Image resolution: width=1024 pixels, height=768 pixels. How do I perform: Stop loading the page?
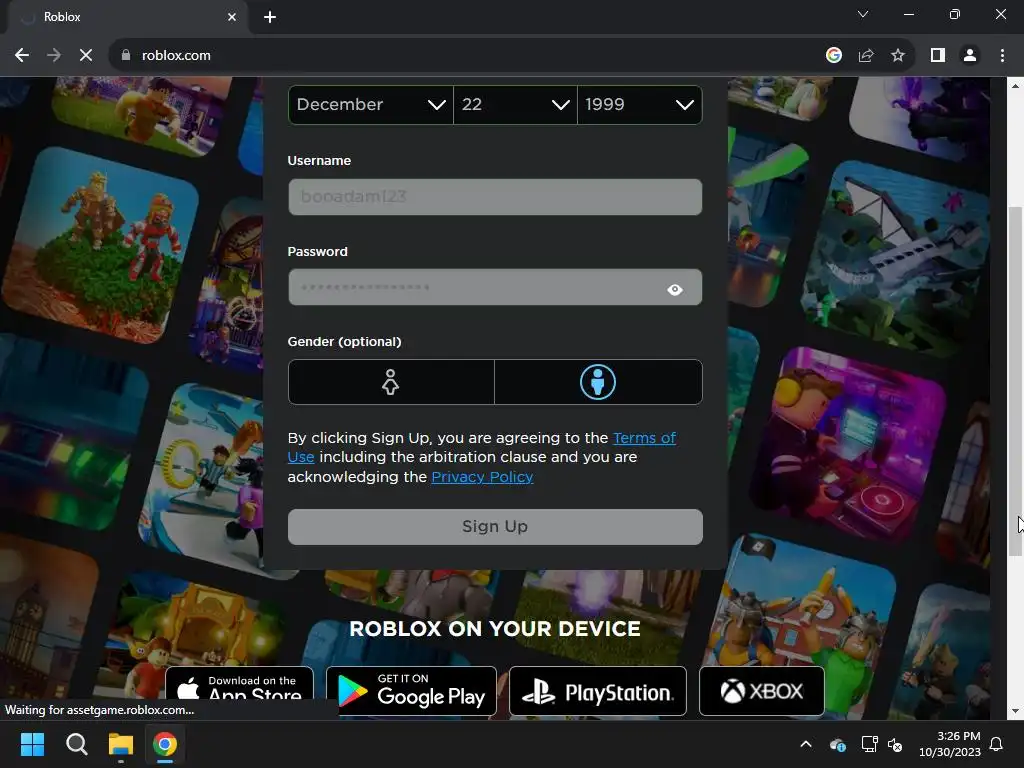(86, 56)
